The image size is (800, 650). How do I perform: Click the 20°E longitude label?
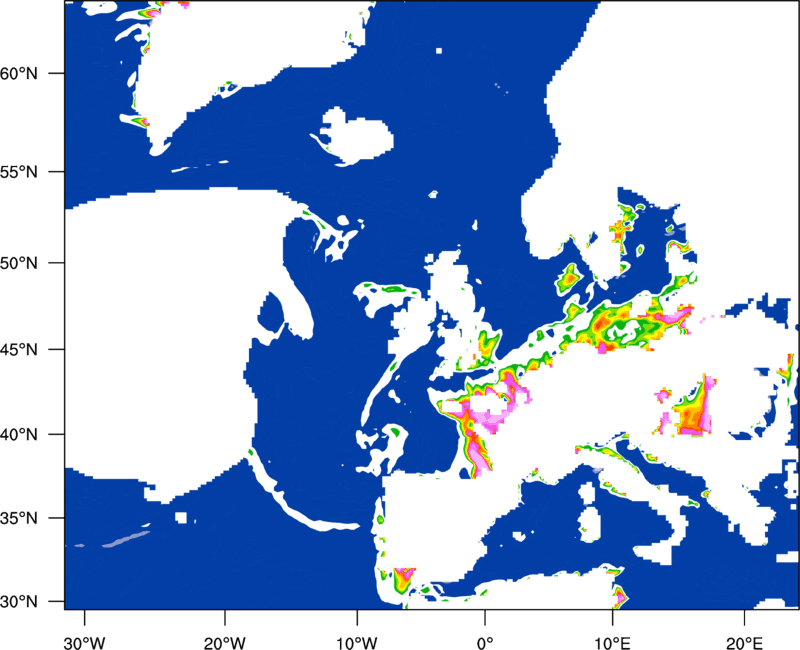[x=744, y=643]
